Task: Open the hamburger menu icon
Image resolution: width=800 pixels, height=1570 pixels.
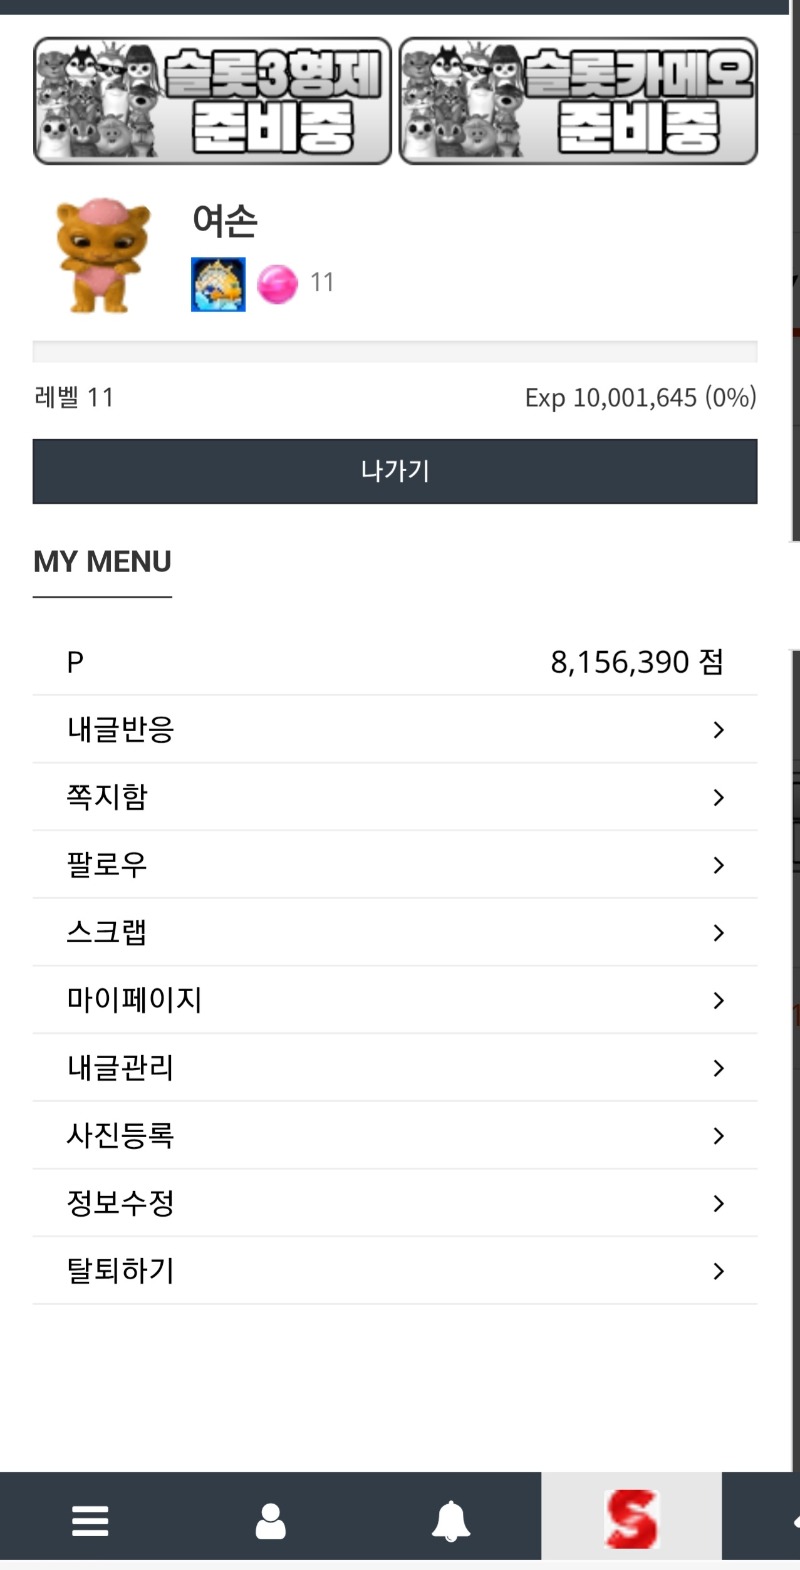Action: point(90,1521)
